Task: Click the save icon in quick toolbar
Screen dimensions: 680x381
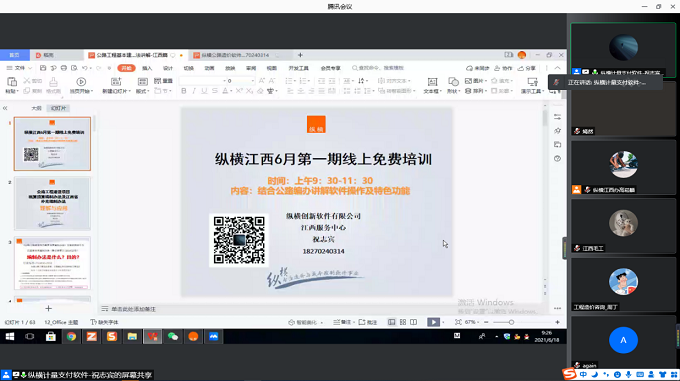Action: (43, 68)
